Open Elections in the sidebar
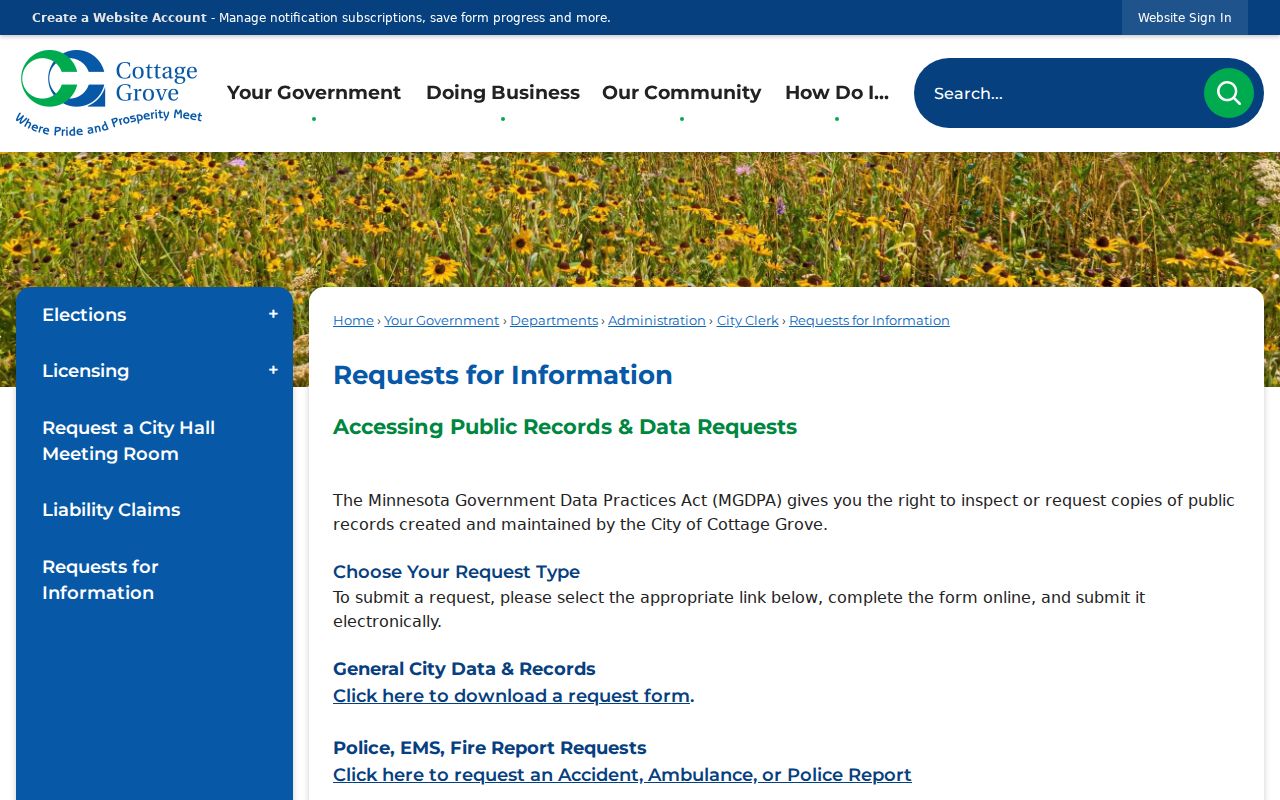The height and width of the screenshot is (800, 1280). point(84,315)
